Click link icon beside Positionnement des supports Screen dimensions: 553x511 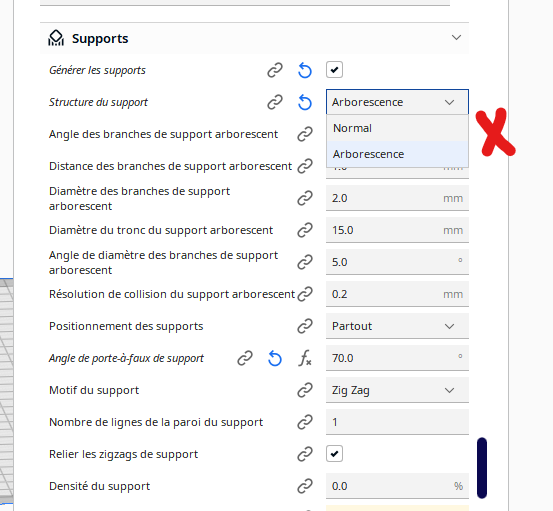[305, 326]
